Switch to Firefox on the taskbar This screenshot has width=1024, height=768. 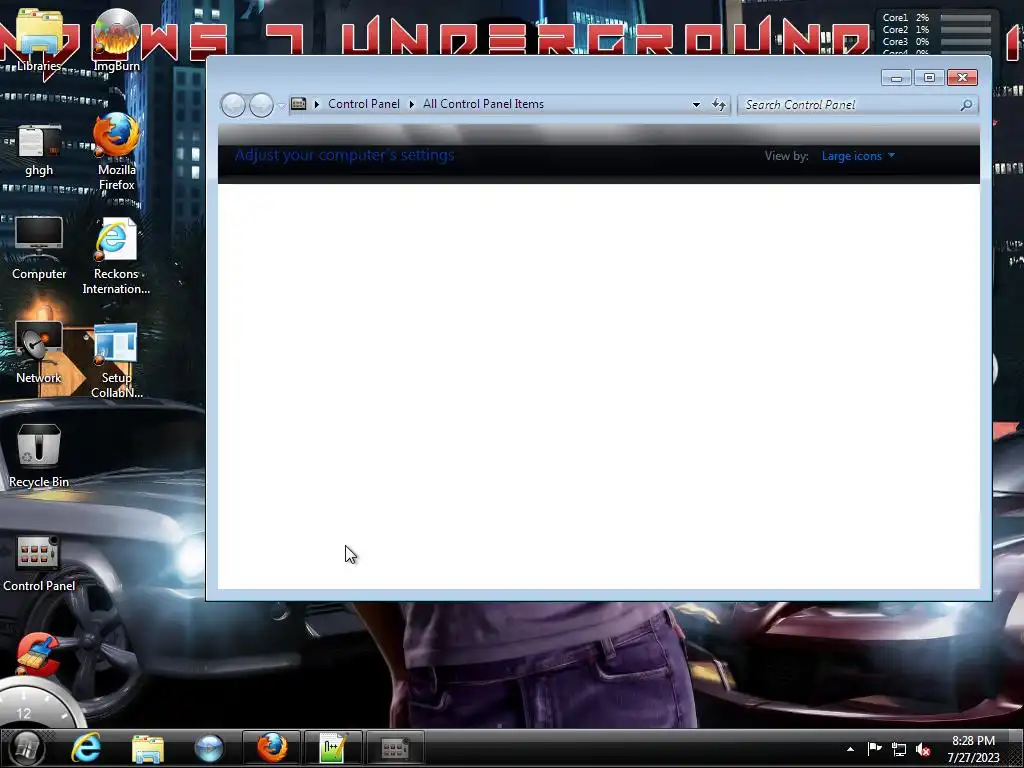[272, 748]
